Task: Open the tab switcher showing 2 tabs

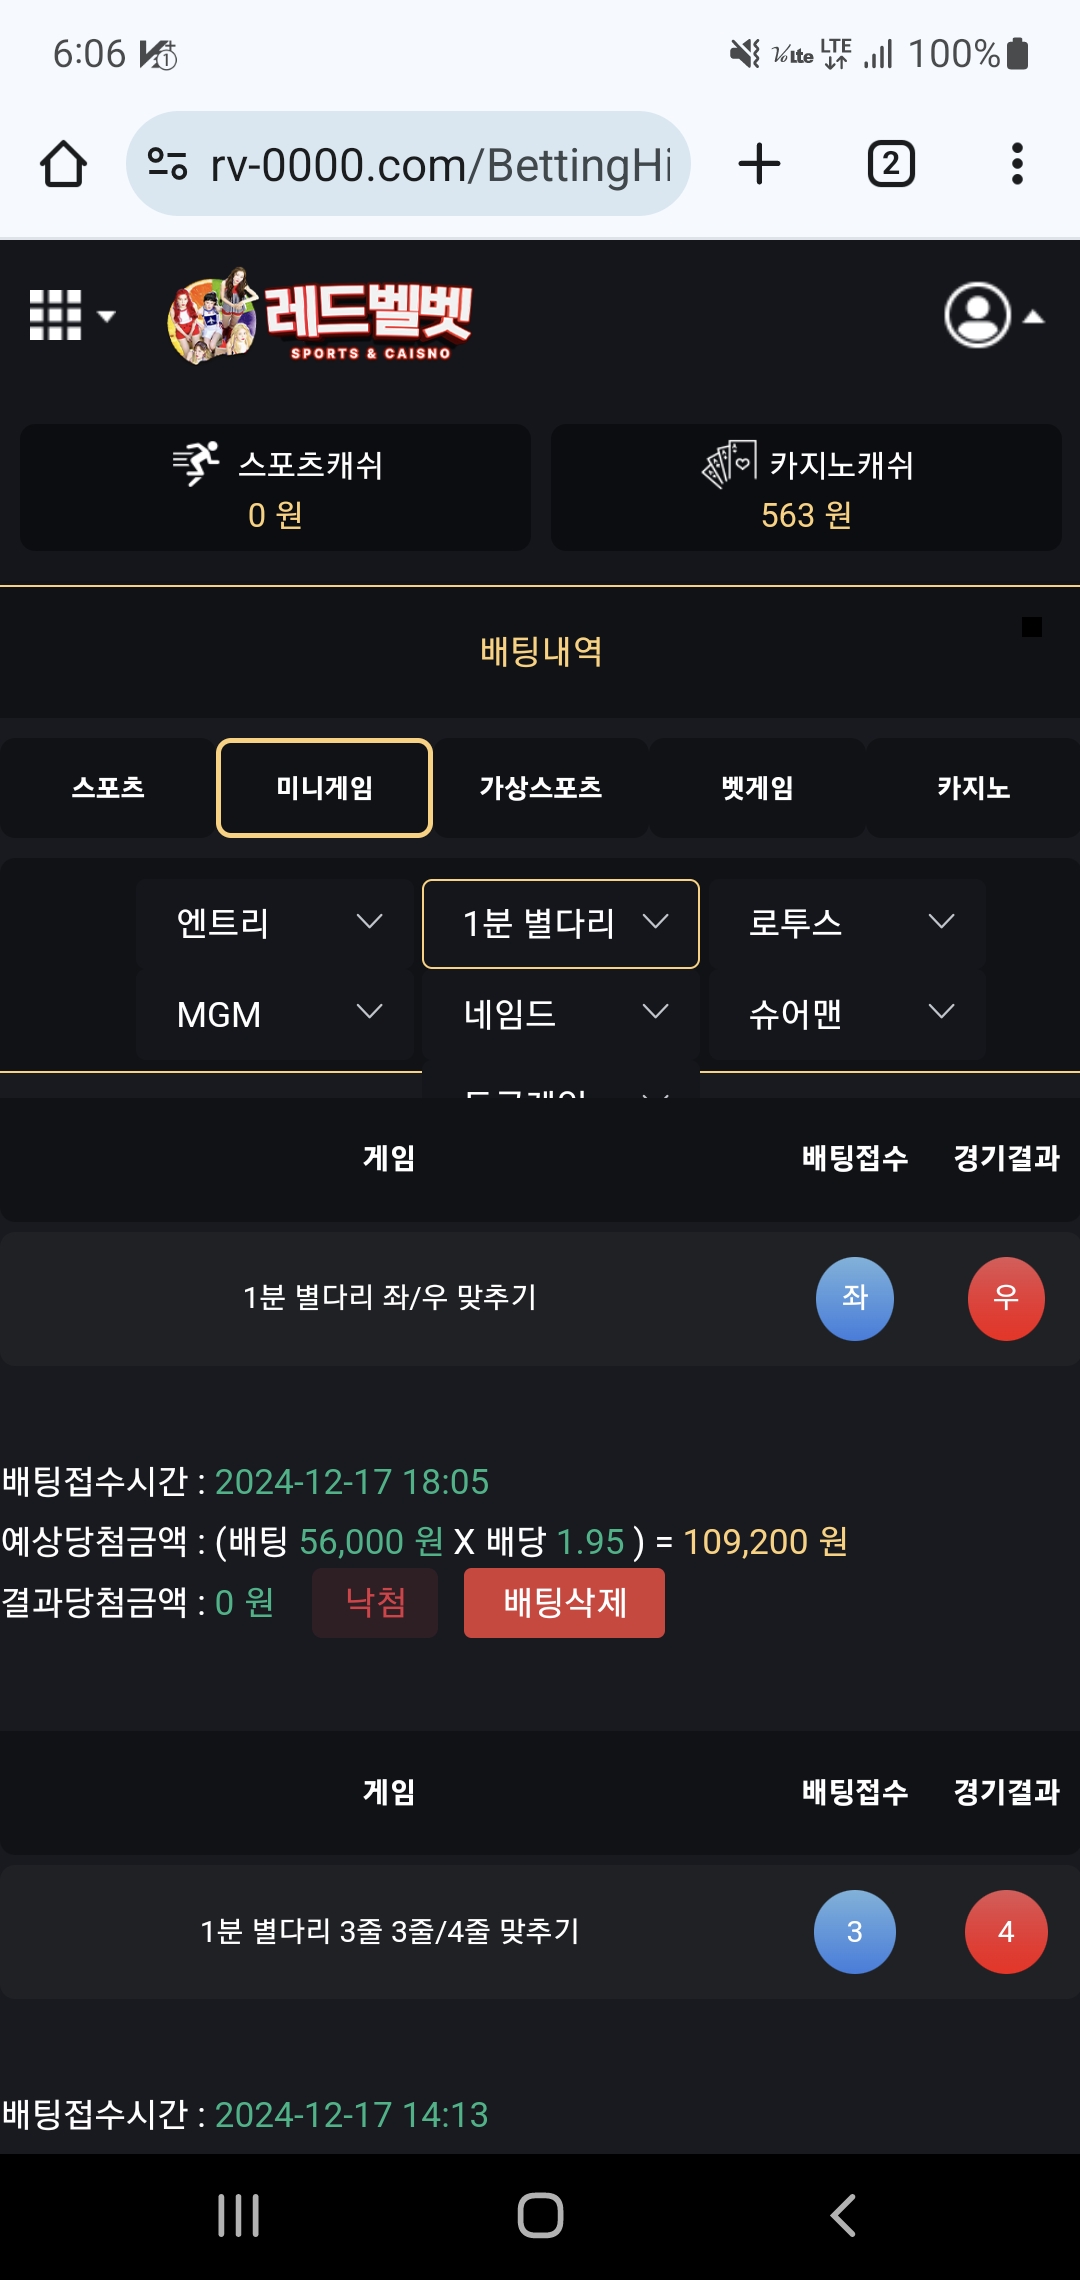Action: 891,164
